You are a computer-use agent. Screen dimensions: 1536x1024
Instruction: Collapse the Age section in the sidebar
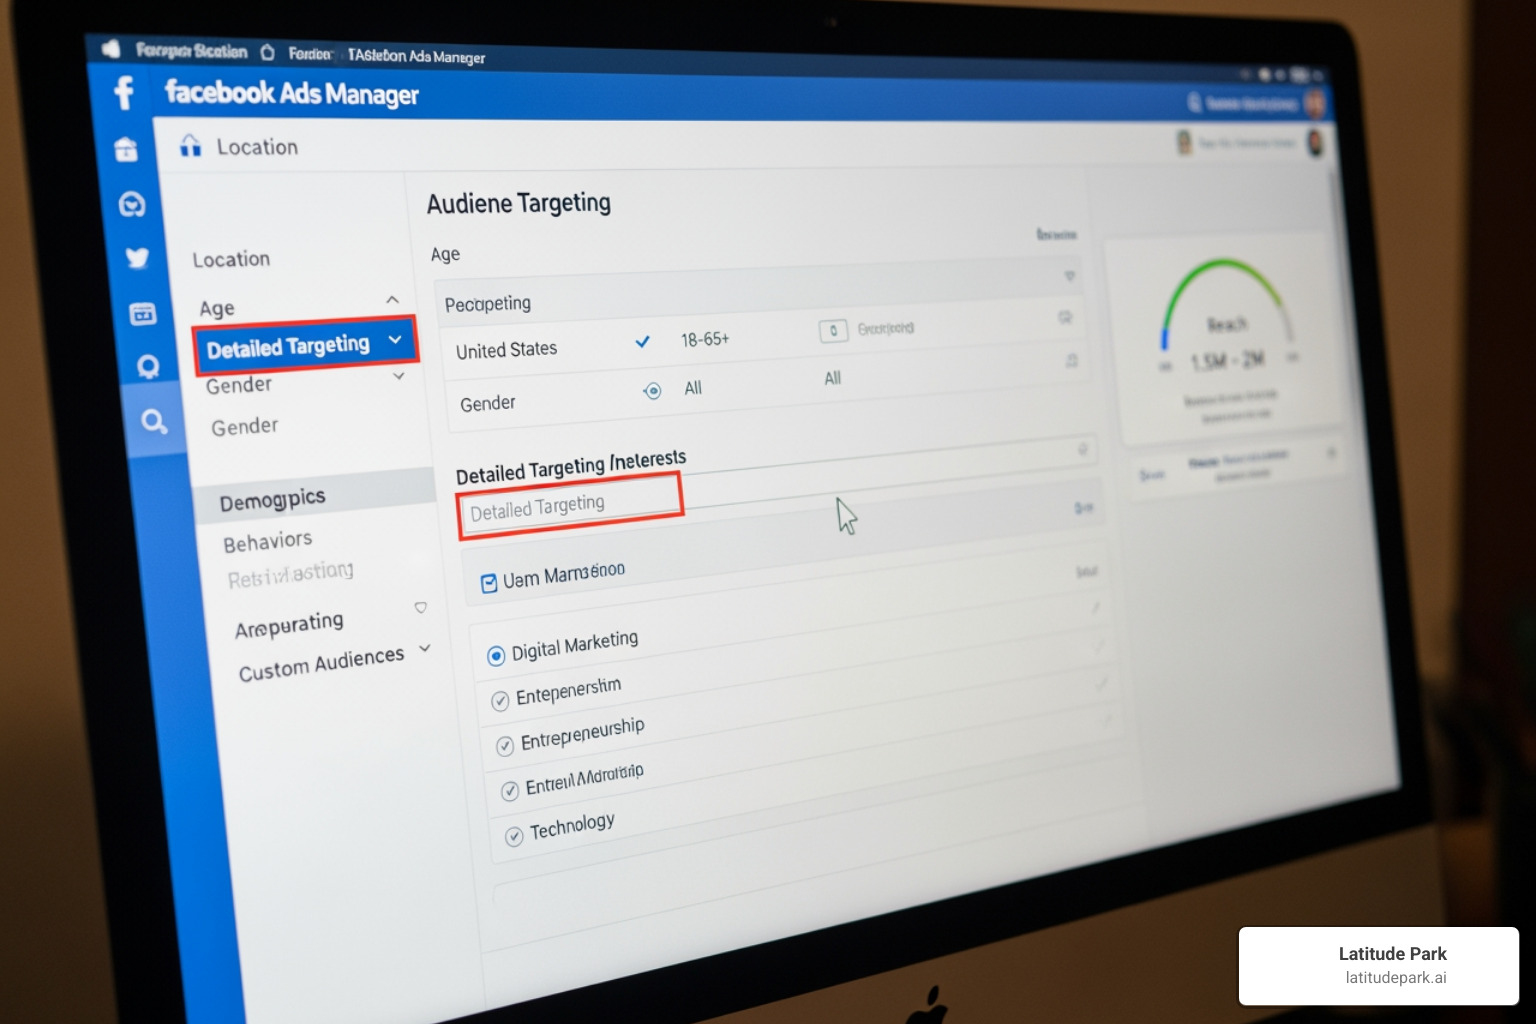392,299
